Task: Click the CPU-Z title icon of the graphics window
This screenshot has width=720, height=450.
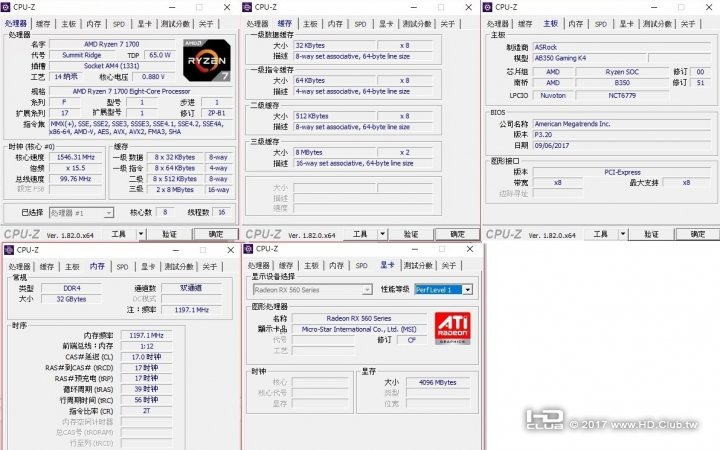Action: click(248, 249)
